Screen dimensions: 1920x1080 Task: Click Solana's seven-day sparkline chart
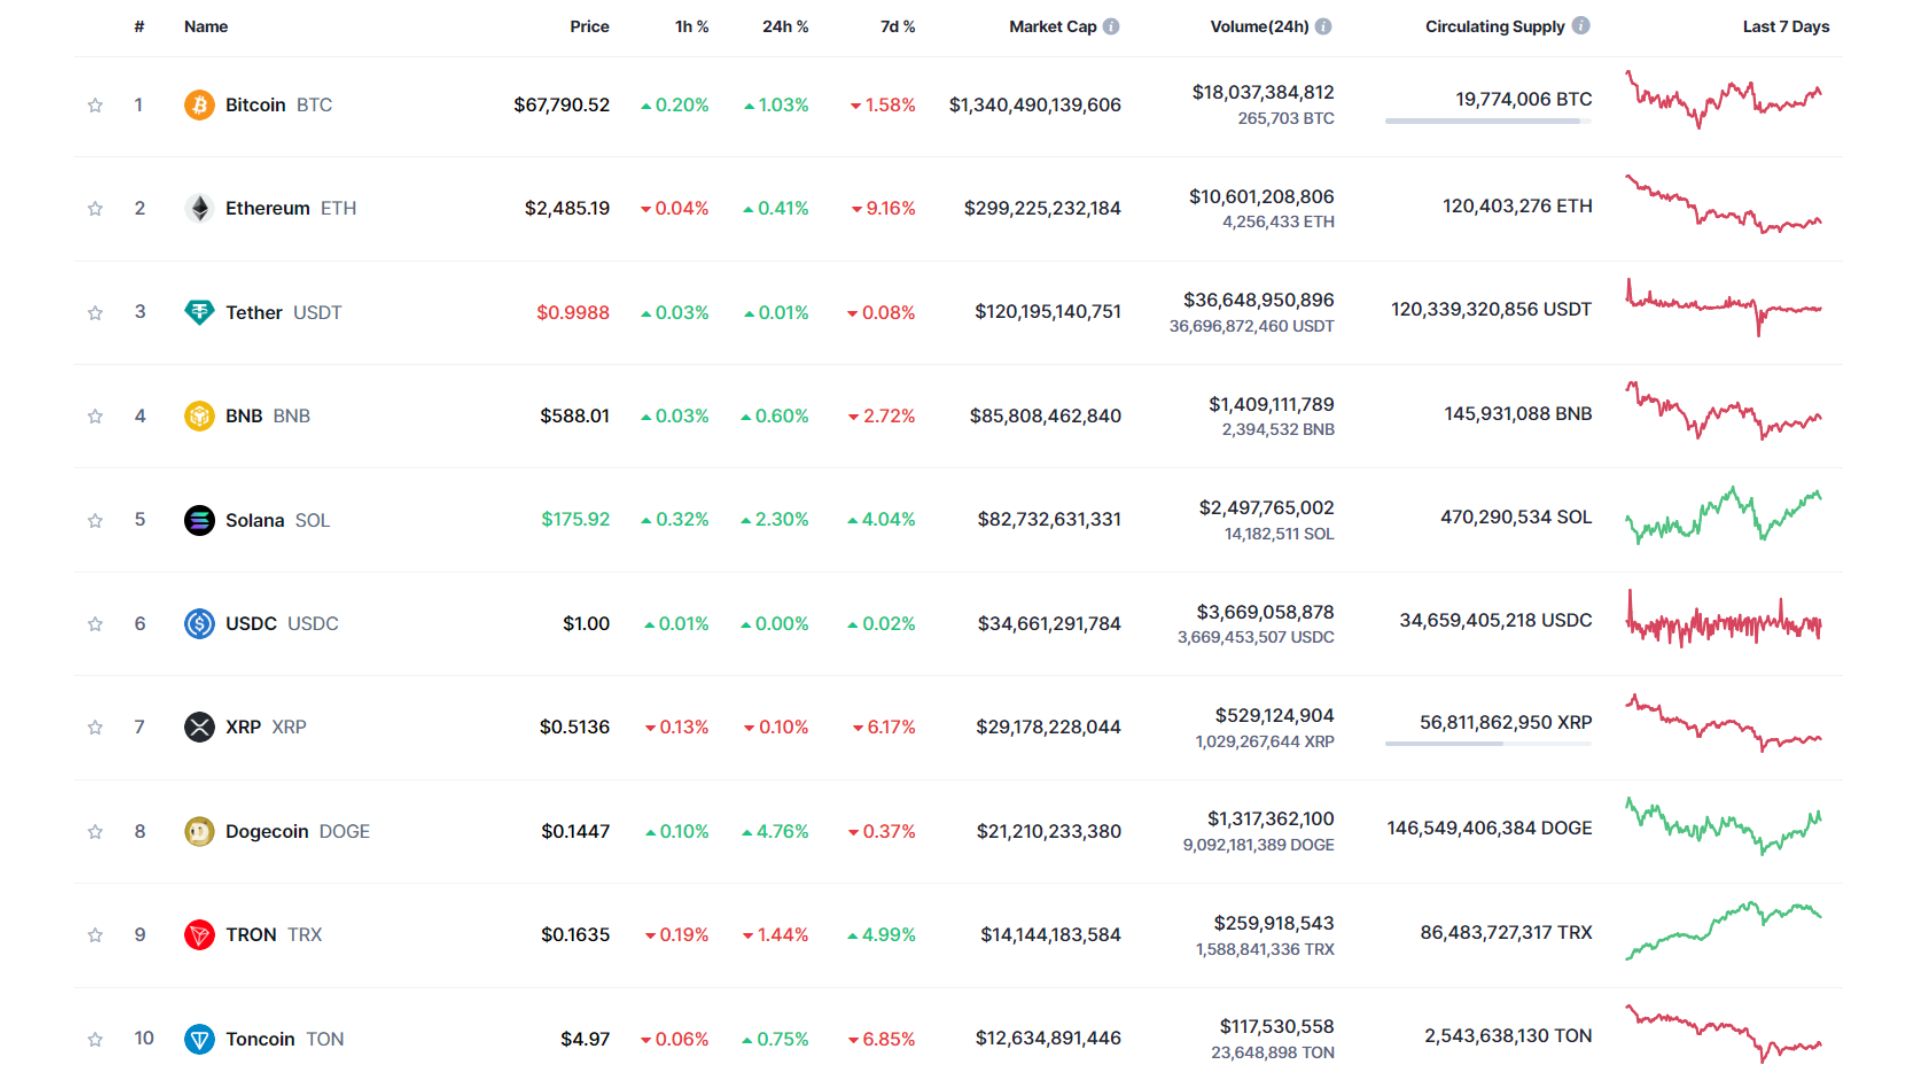(x=1725, y=519)
